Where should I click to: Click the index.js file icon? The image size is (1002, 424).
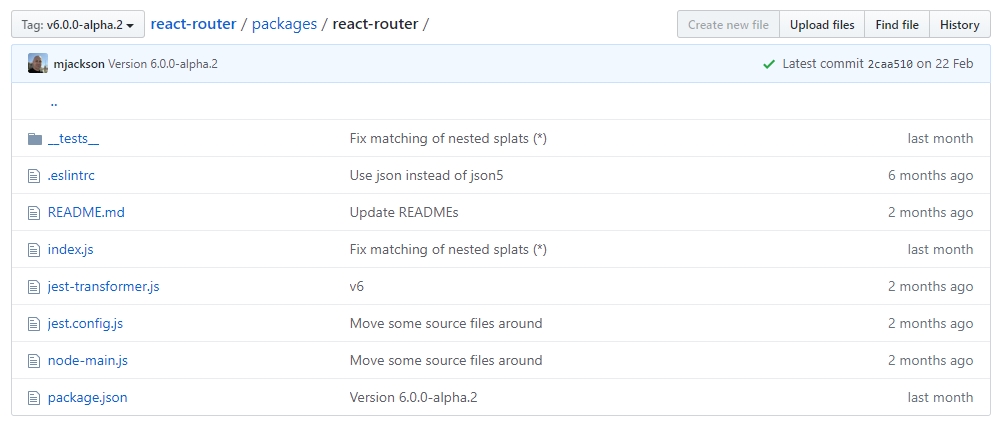pyautogui.click(x=34, y=250)
